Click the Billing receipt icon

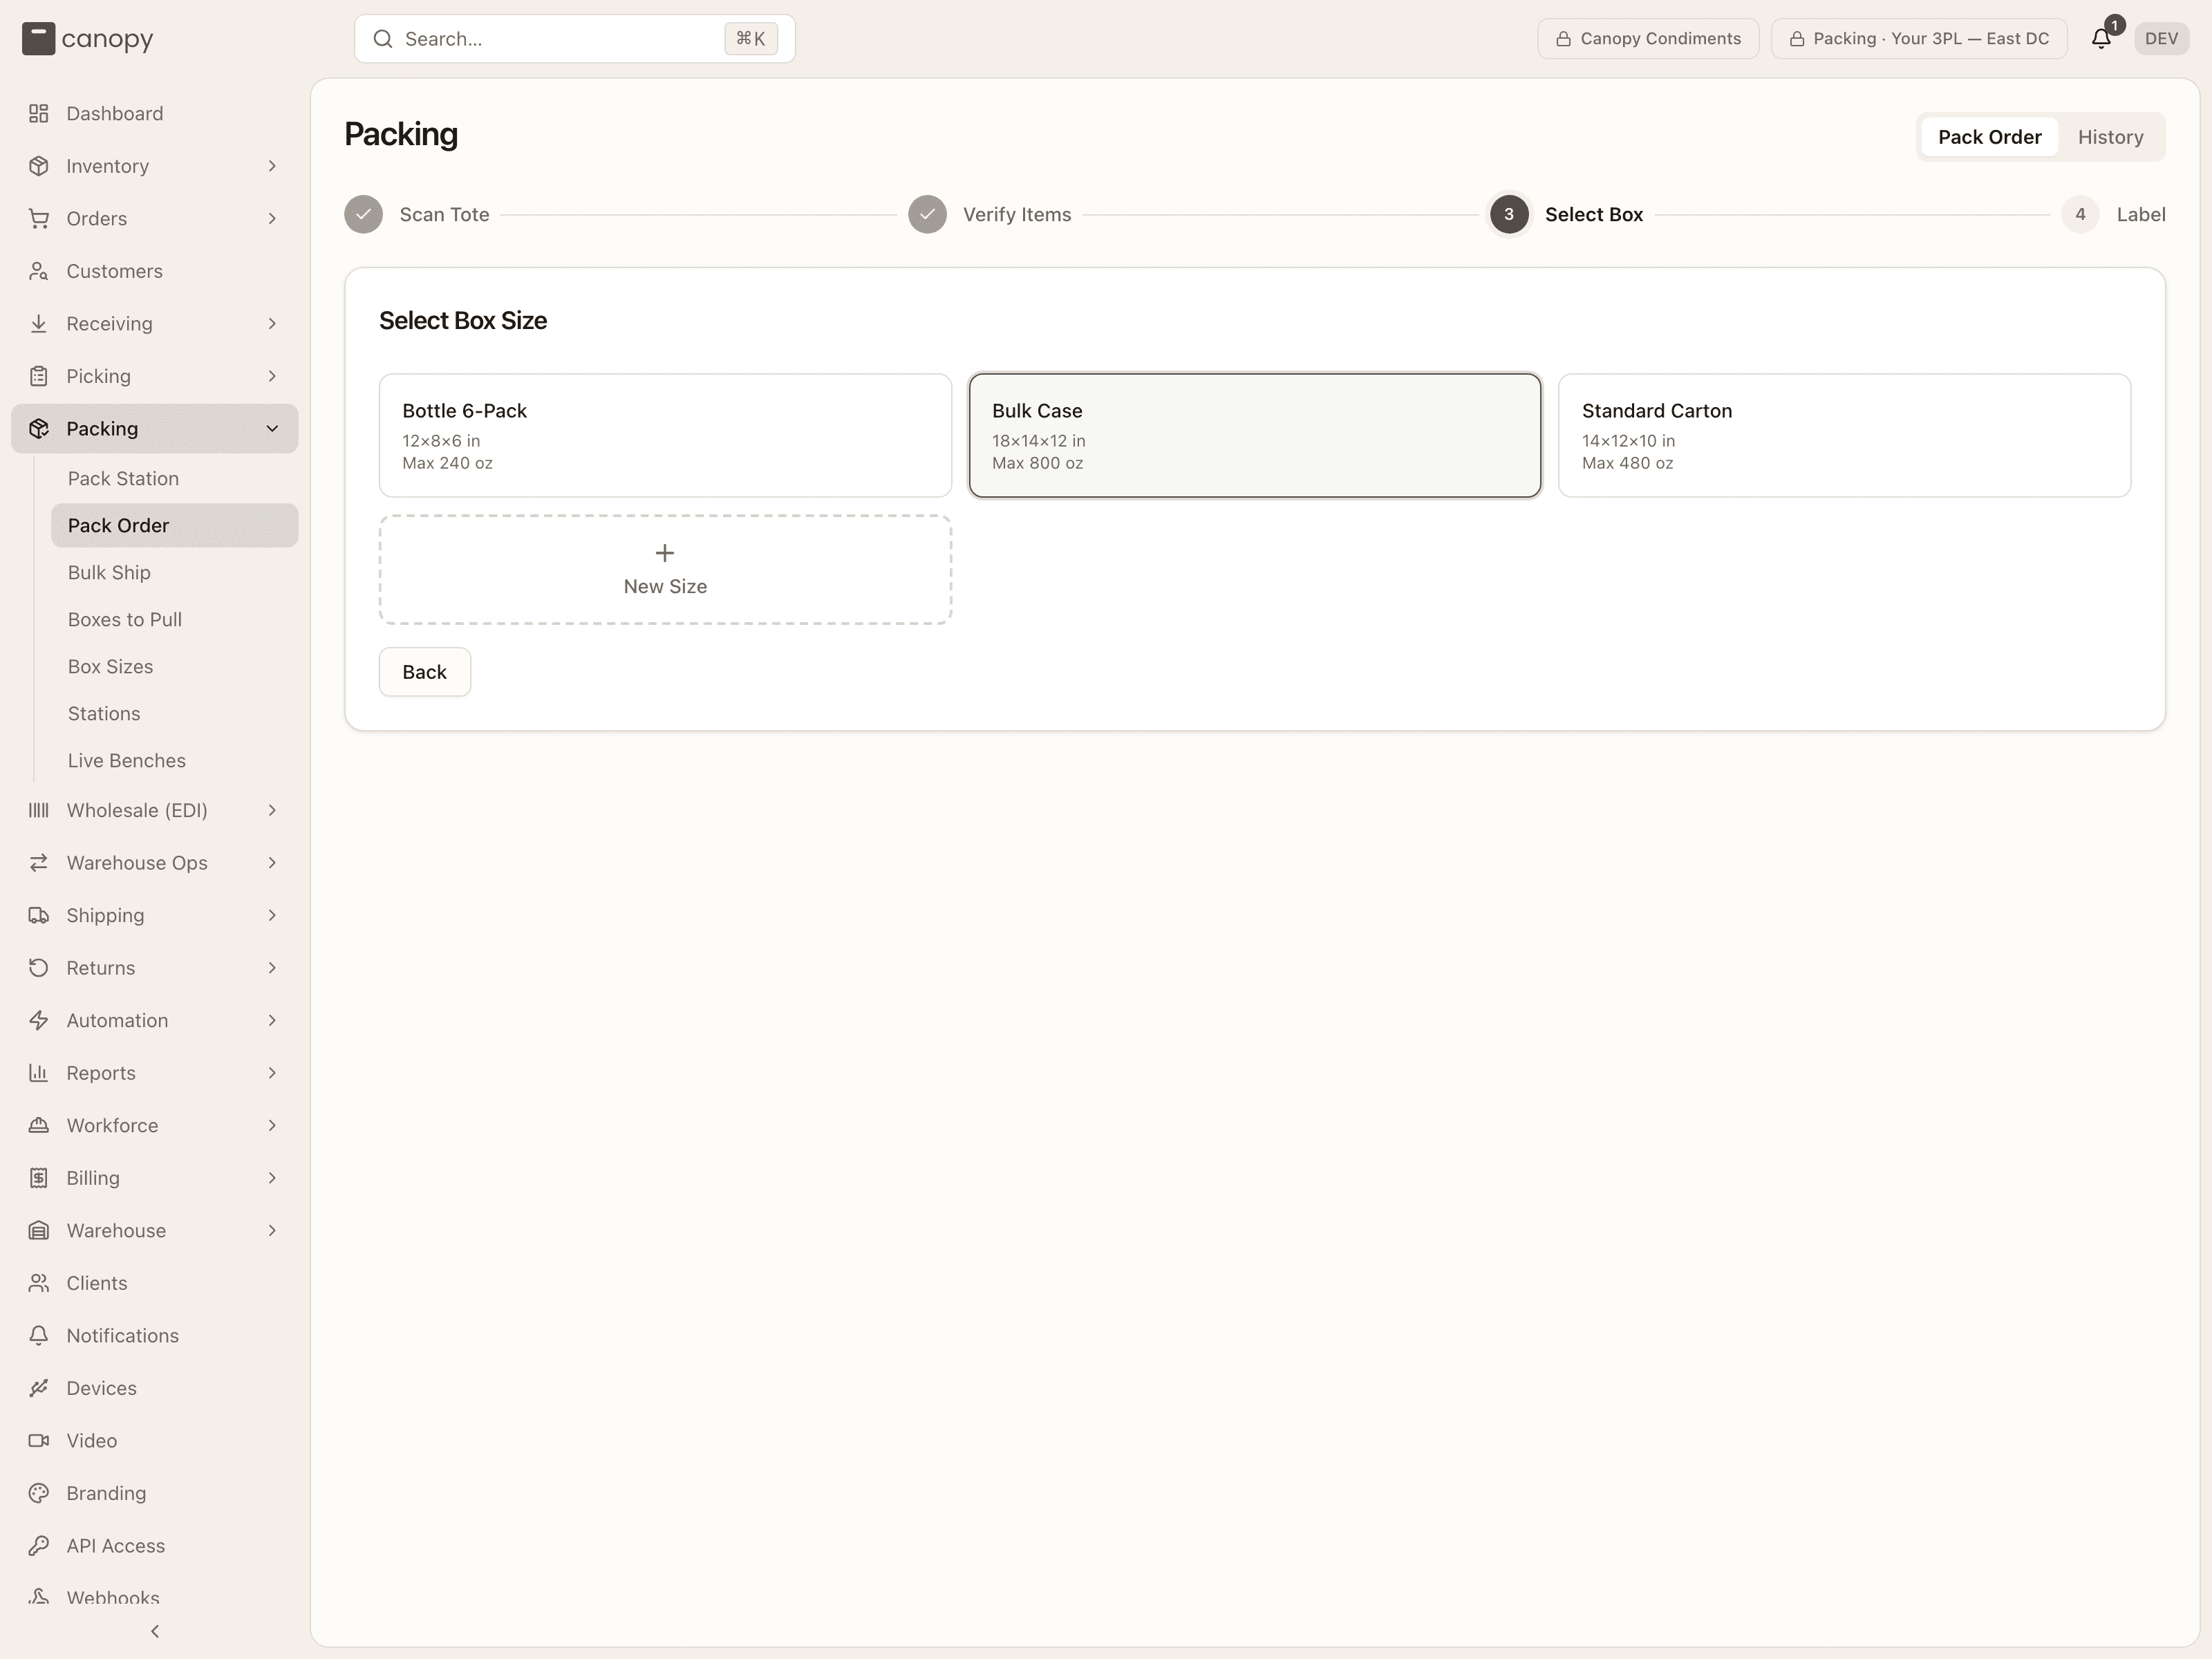click(x=39, y=1178)
